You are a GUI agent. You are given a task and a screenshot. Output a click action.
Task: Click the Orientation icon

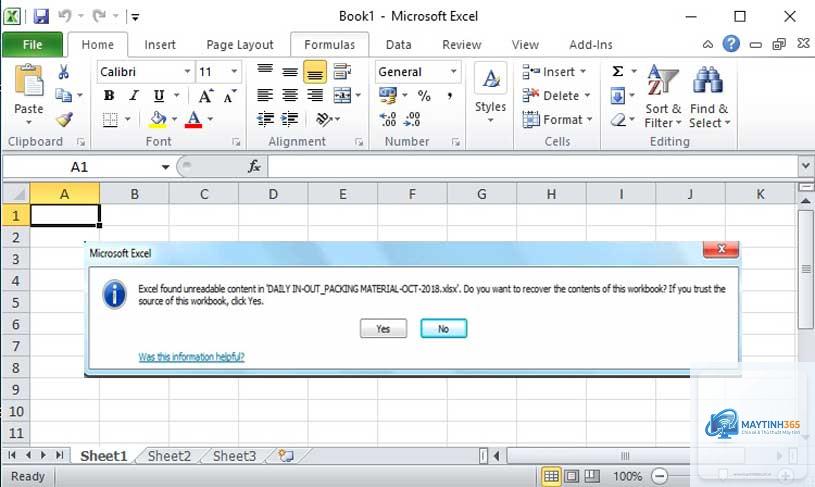(x=324, y=120)
